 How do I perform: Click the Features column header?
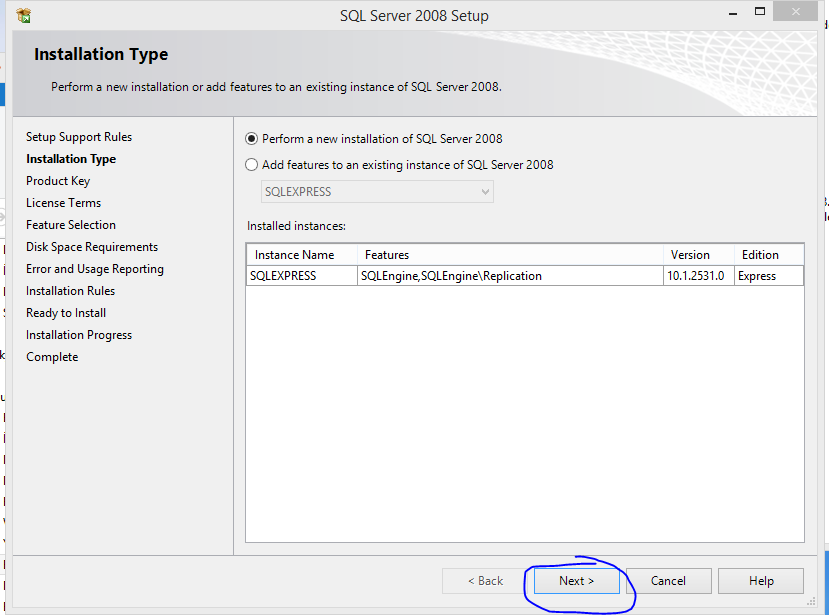coord(510,254)
